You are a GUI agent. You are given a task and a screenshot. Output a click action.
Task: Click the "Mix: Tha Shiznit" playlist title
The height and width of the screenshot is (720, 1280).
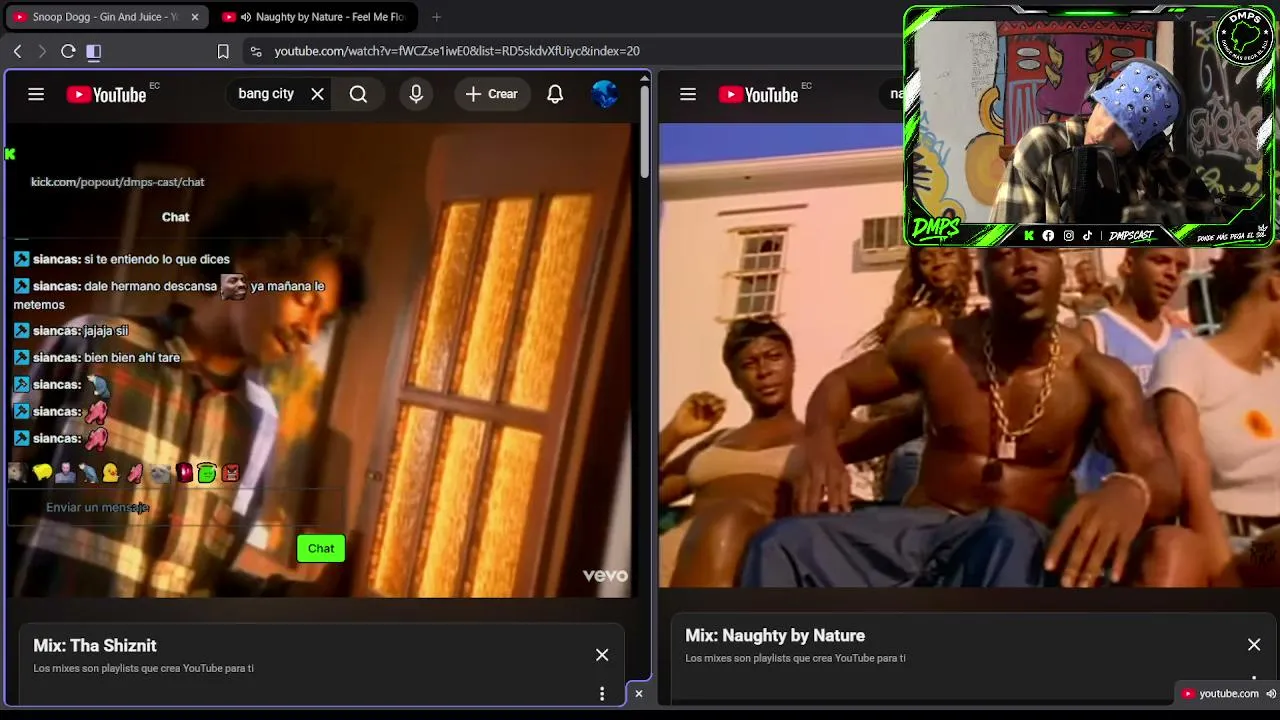[x=95, y=646]
